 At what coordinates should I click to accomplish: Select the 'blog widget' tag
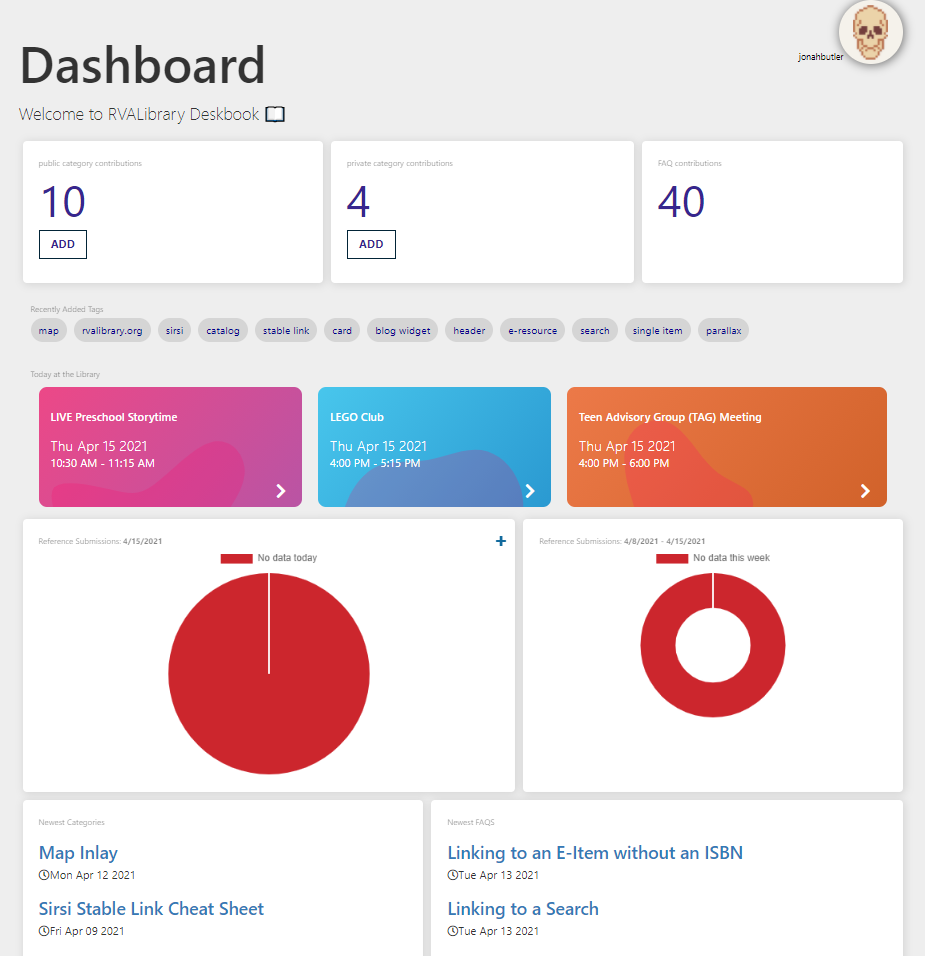pos(402,330)
